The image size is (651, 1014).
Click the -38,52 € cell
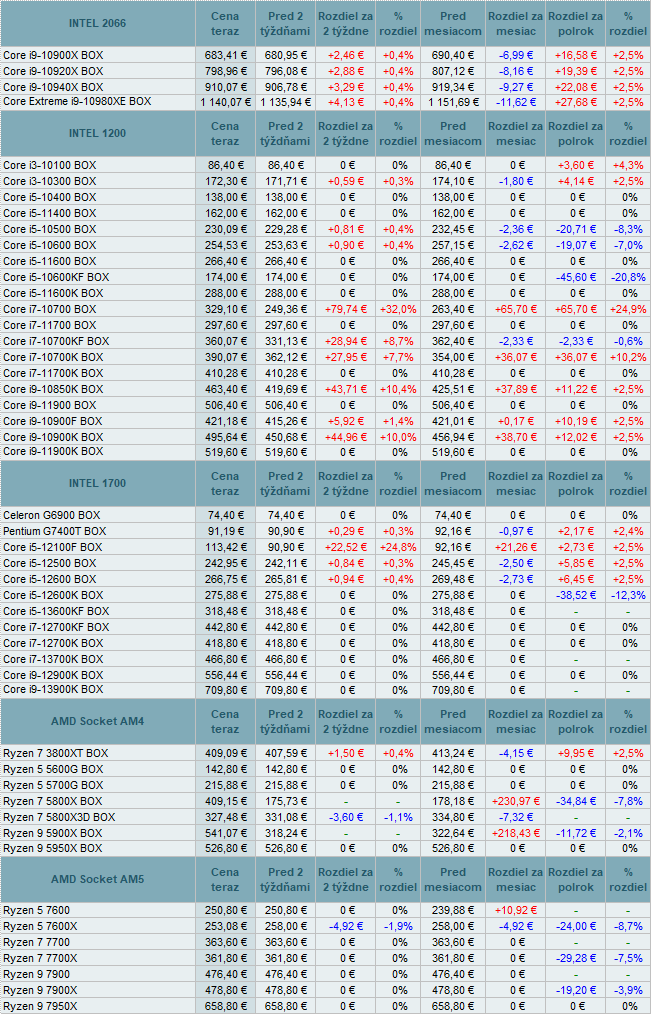pyautogui.click(x=575, y=595)
